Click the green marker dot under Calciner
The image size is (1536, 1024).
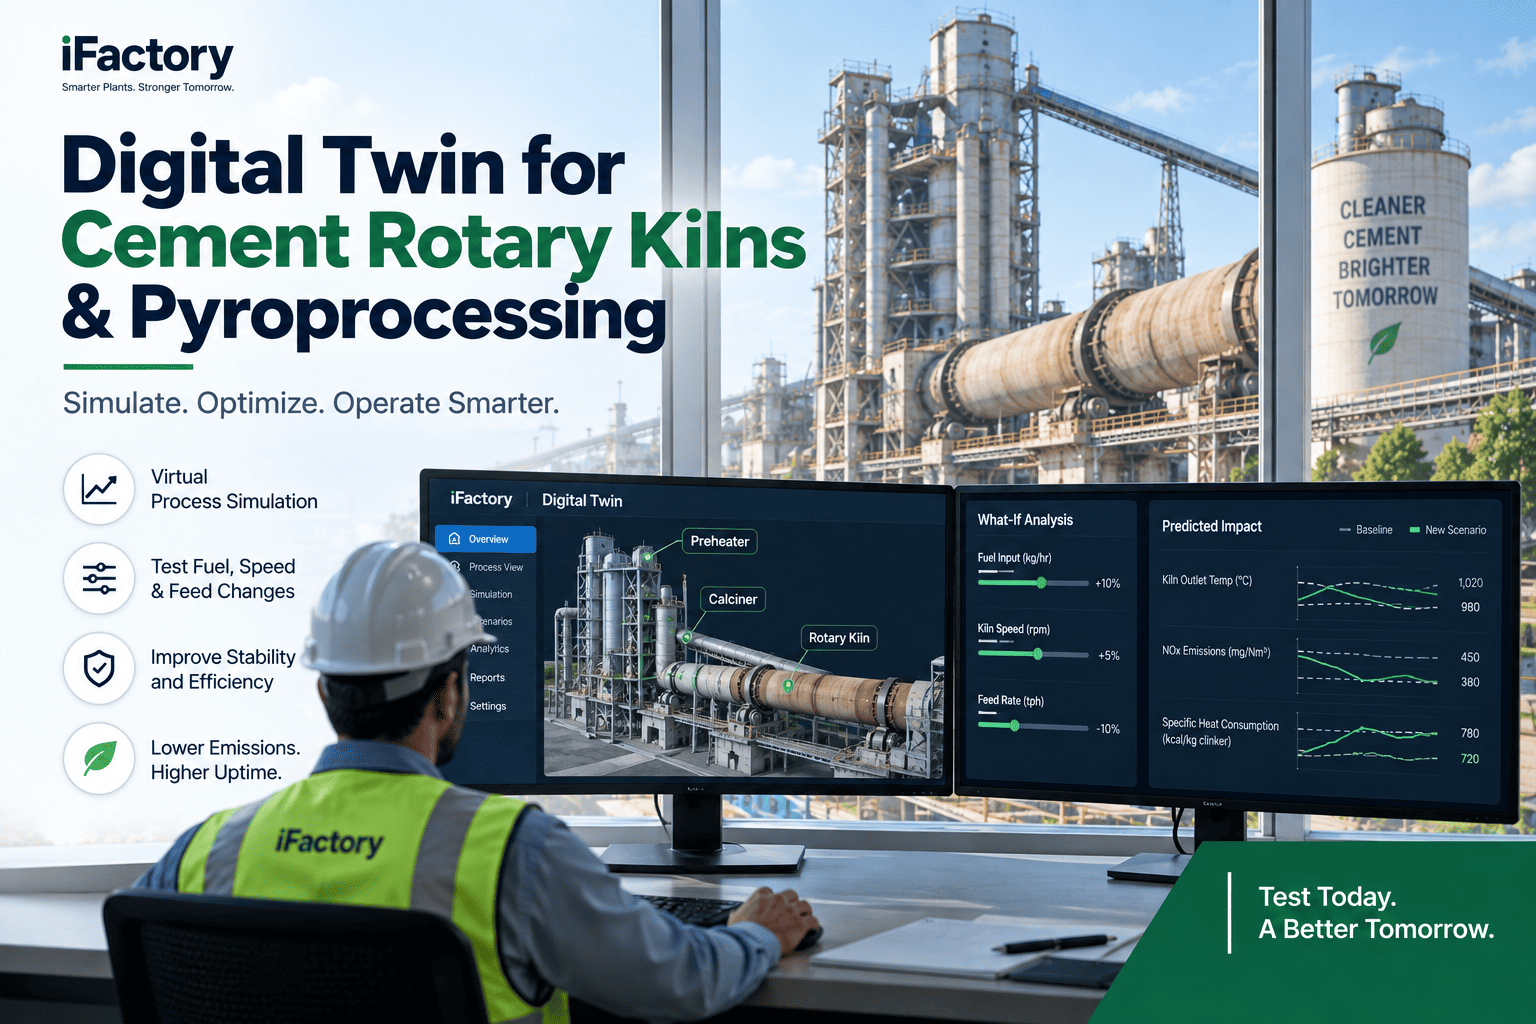687,636
